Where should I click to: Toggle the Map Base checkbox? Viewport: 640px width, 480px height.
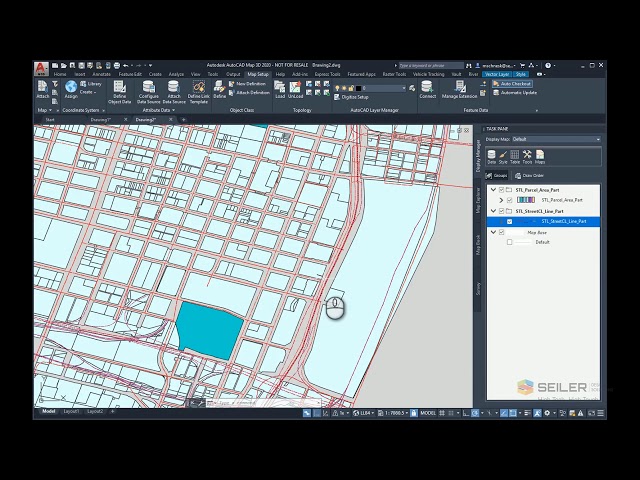[x=502, y=232]
